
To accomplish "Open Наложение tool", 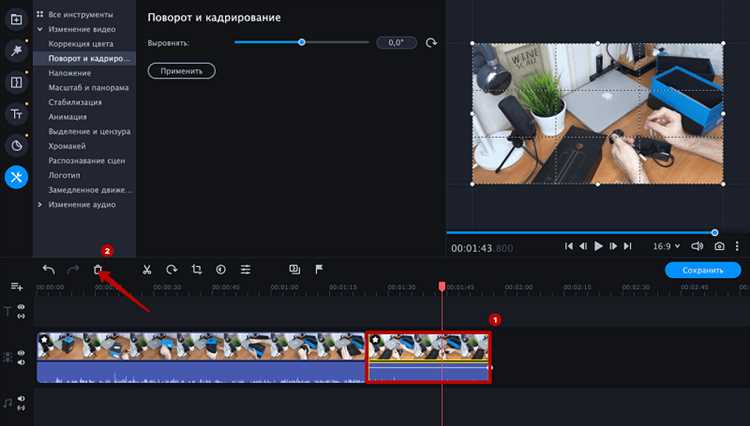I will tap(69, 73).
